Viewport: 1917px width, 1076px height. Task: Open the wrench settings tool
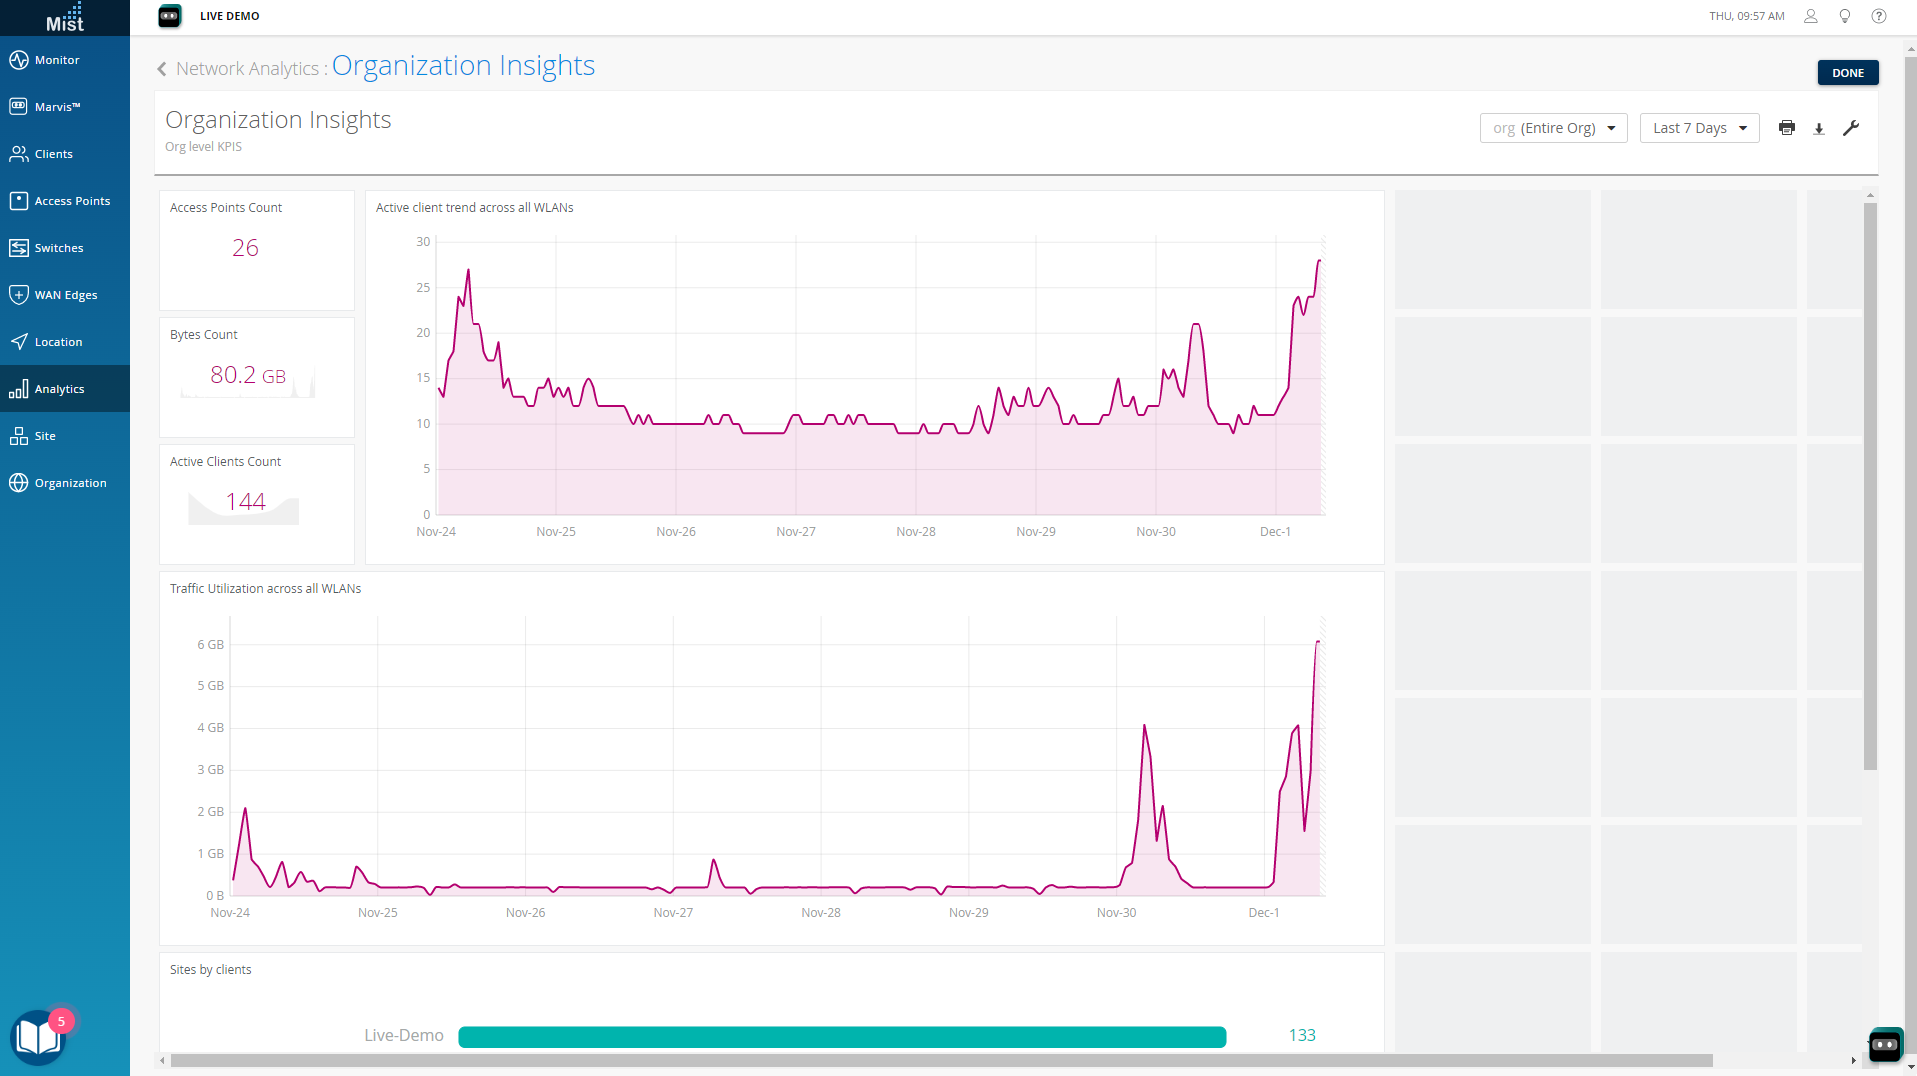click(1851, 128)
